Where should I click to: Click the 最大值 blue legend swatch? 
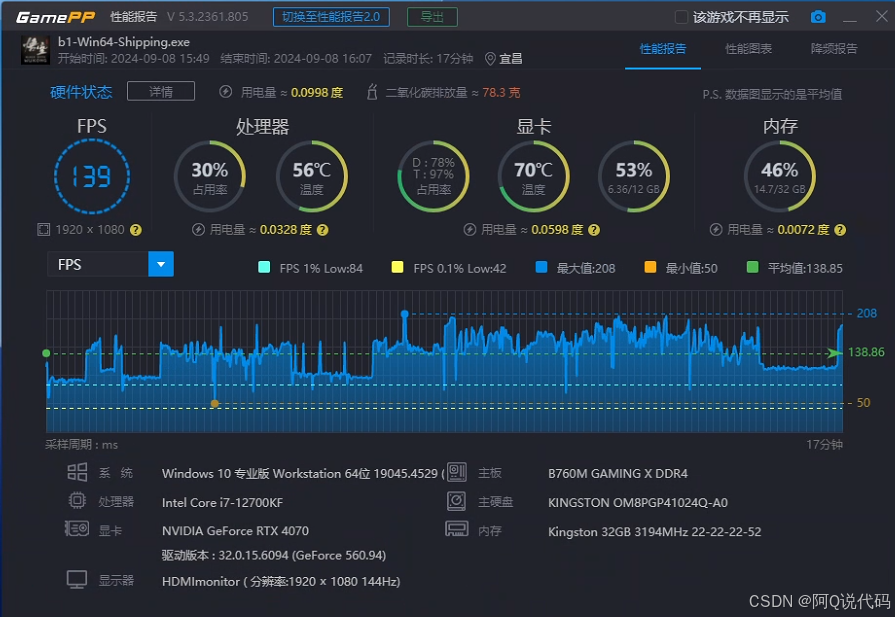[x=541, y=268]
